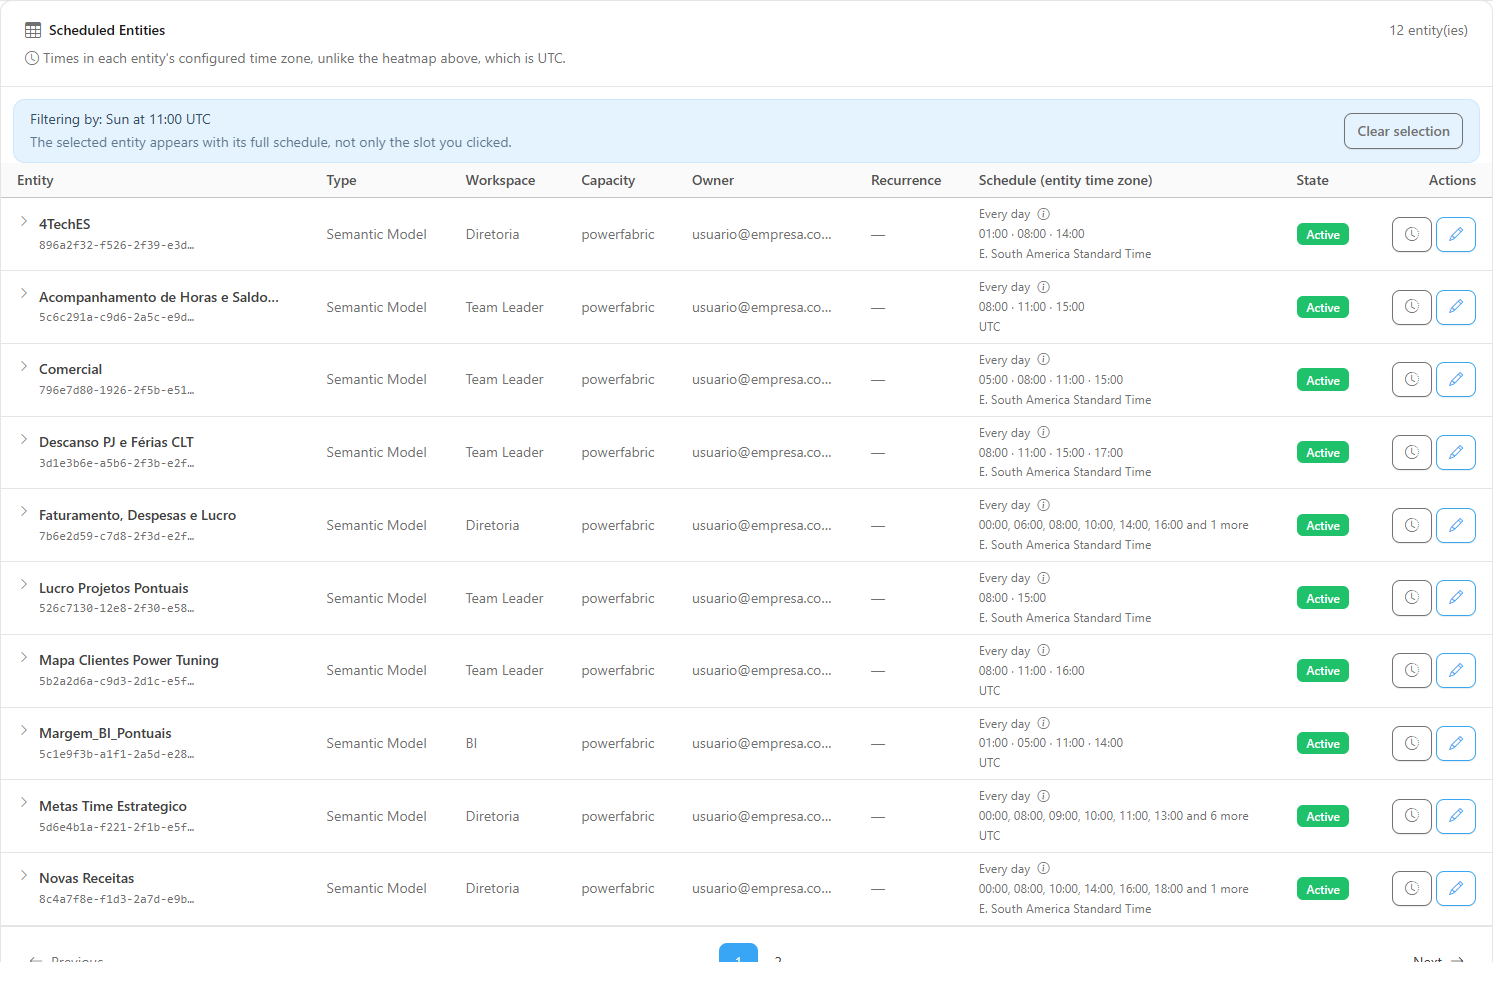Viewport: 1493px width, 991px height.
Task: Open clock action for Novas Receitas
Action: [x=1411, y=888]
